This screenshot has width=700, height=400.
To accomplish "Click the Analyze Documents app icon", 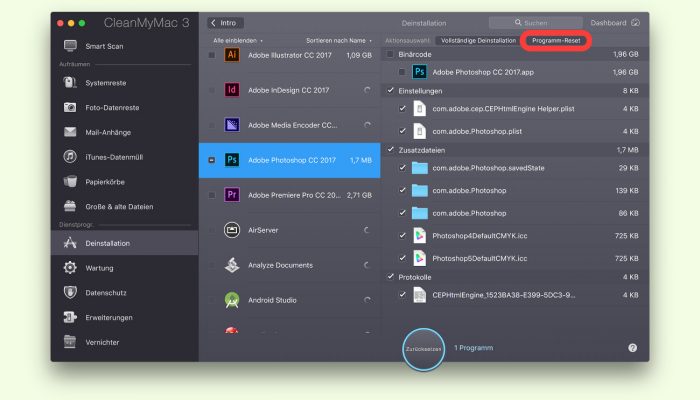I will coord(232,265).
